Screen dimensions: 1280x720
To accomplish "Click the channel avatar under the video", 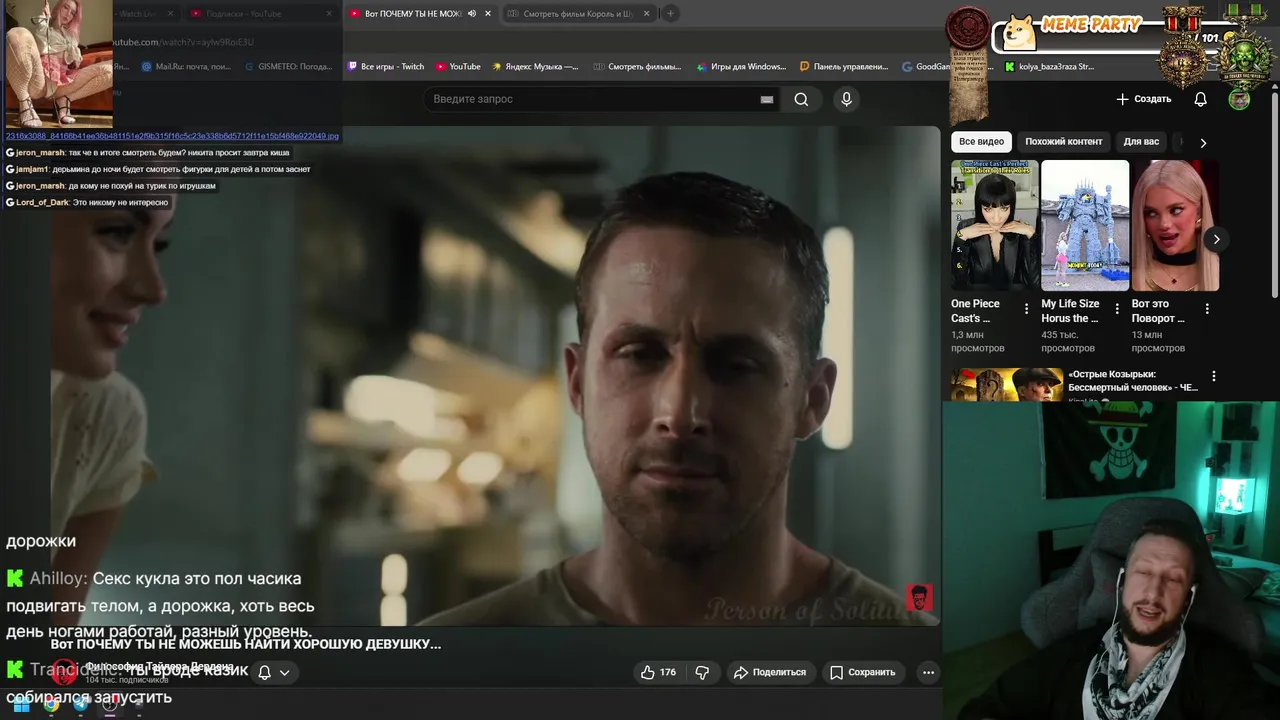I will click(x=65, y=672).
